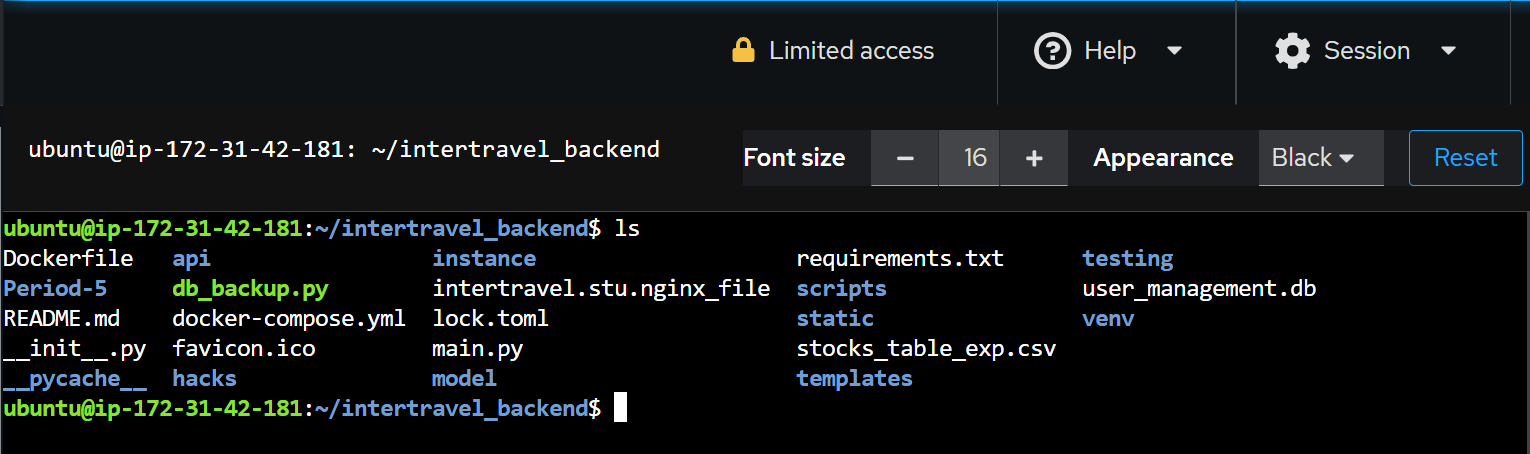The height and width of the screenshot is (454, 1530).
Task: Click the user_management.db file name
Action: click(x=1199, y=289)
